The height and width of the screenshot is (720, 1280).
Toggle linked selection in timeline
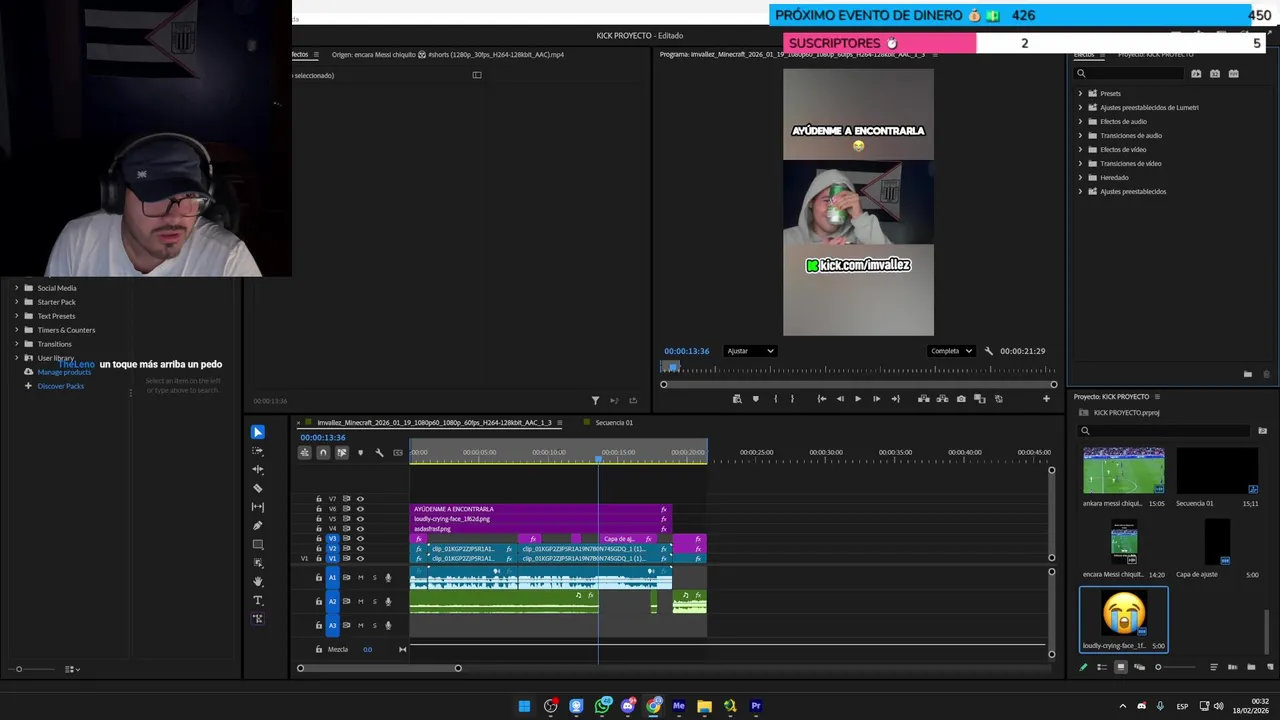coord(342,453)
